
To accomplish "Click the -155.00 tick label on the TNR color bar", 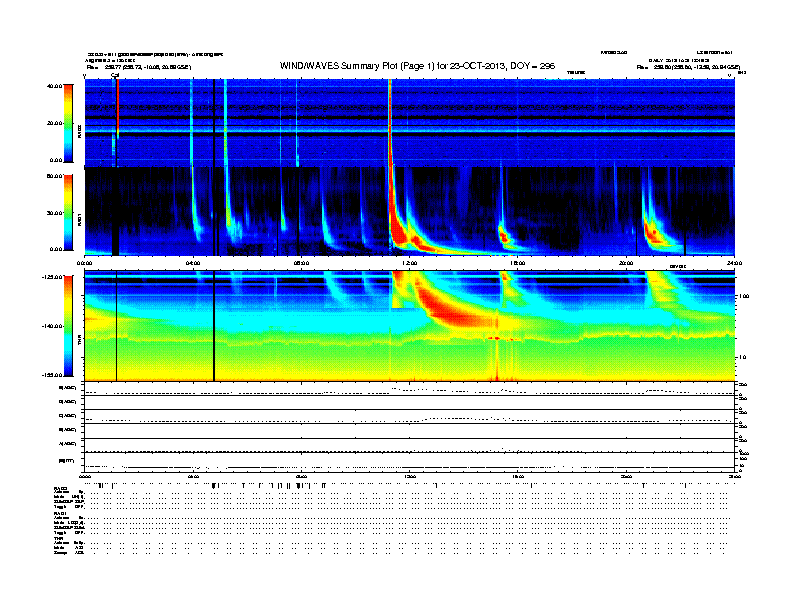I will 52,375.
